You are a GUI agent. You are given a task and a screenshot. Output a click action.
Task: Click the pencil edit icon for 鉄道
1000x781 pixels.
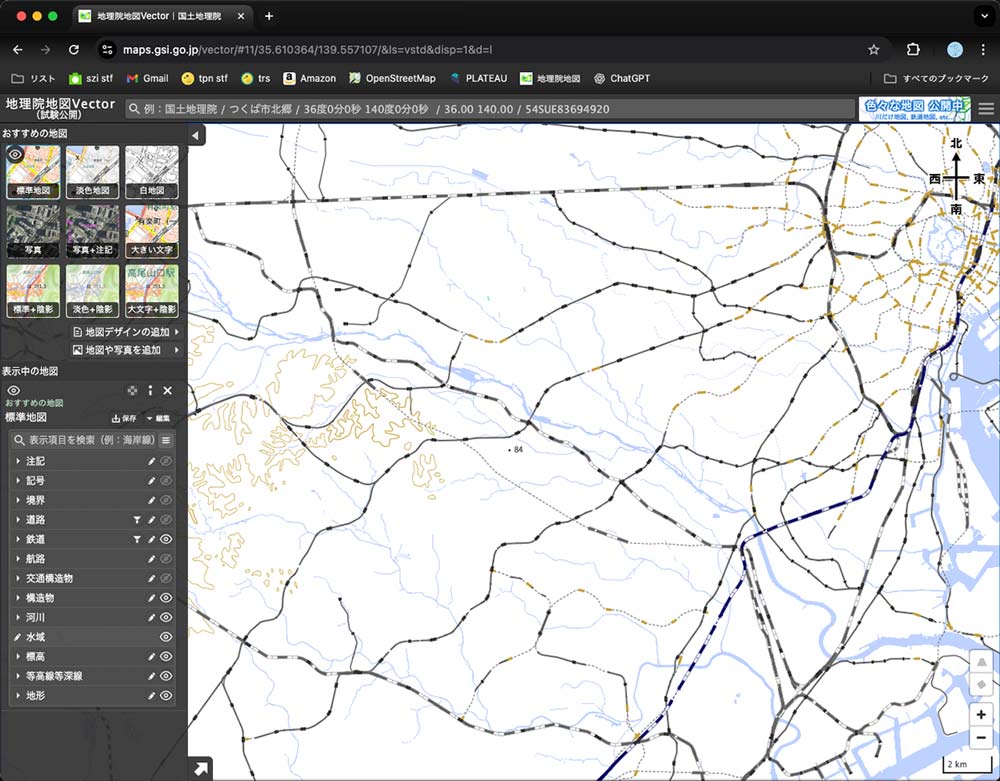152,539
